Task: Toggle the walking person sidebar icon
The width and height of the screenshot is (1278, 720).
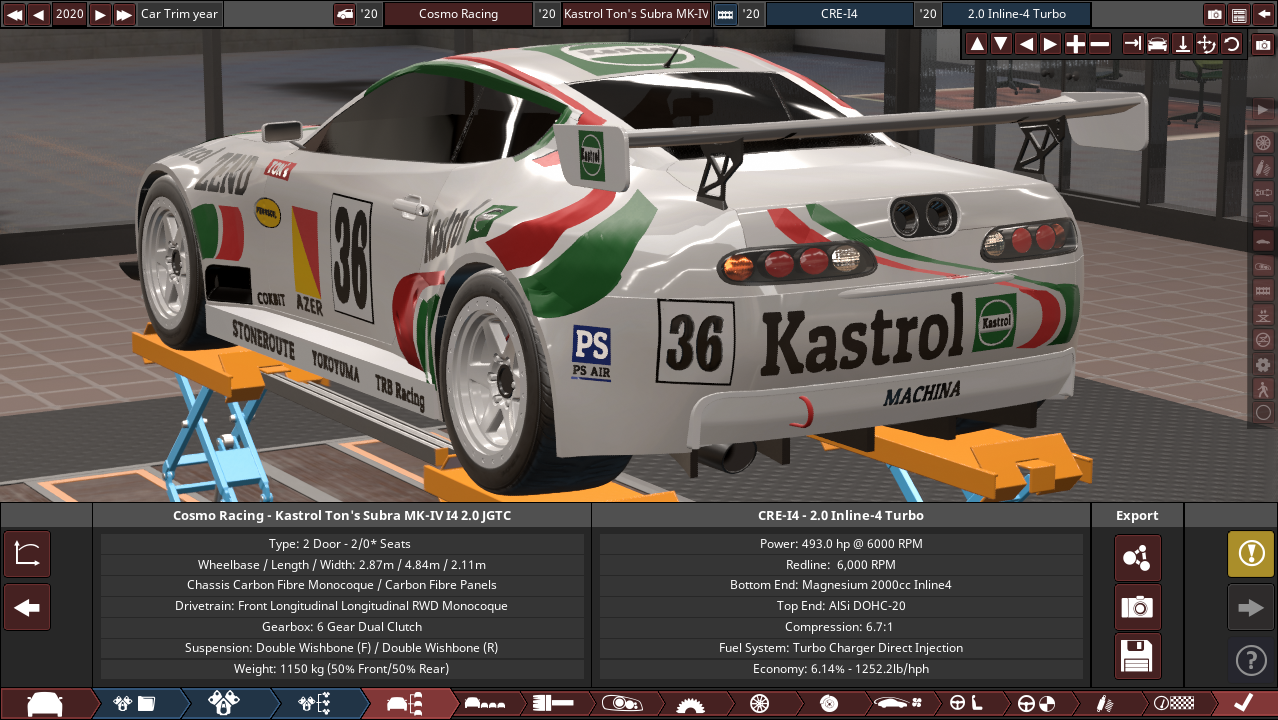Action: click(x=1263, y=388)
